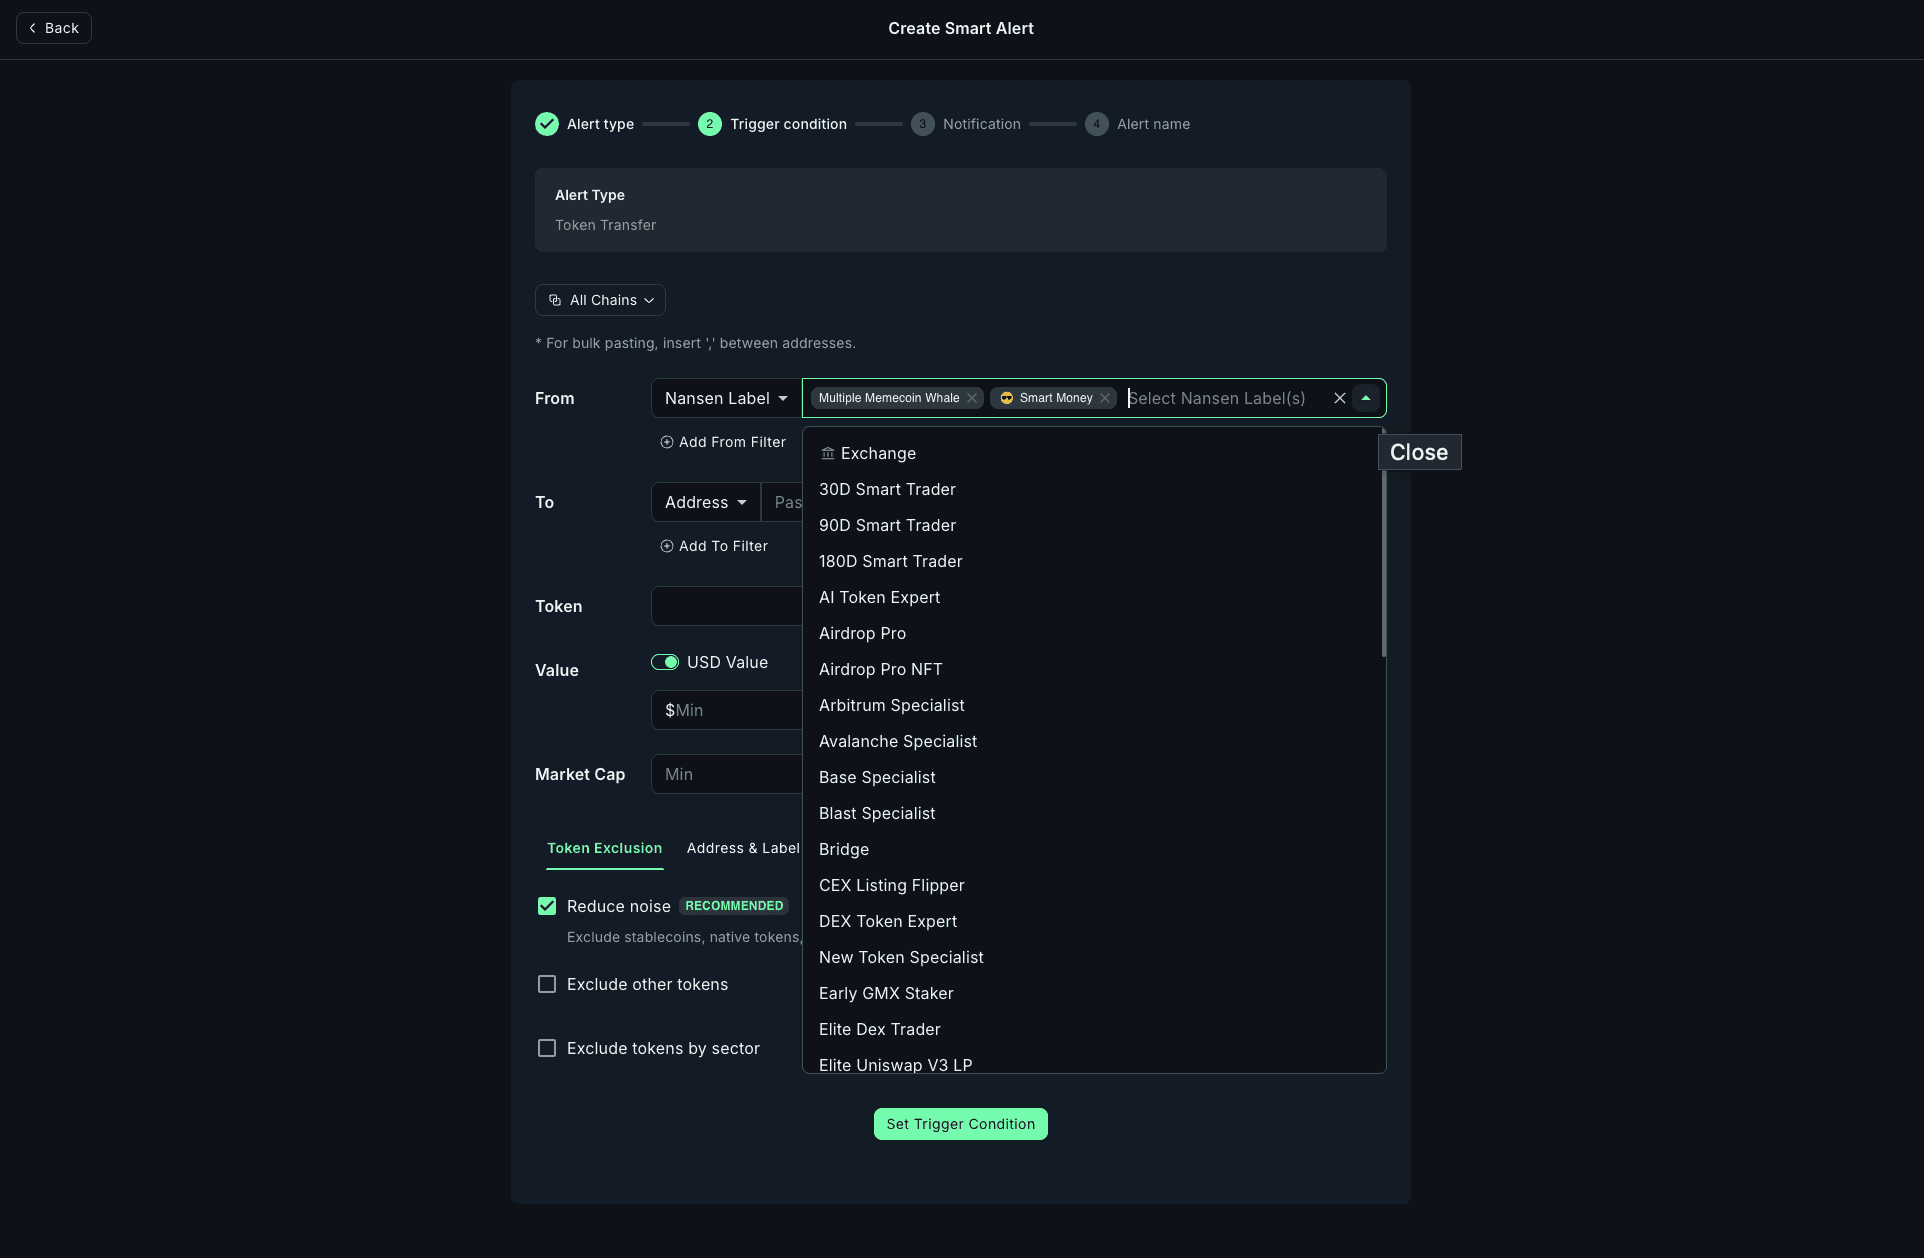1924x1258 pixels.
Task: Switch to the Token Exclusion tab
Action: 604,848
